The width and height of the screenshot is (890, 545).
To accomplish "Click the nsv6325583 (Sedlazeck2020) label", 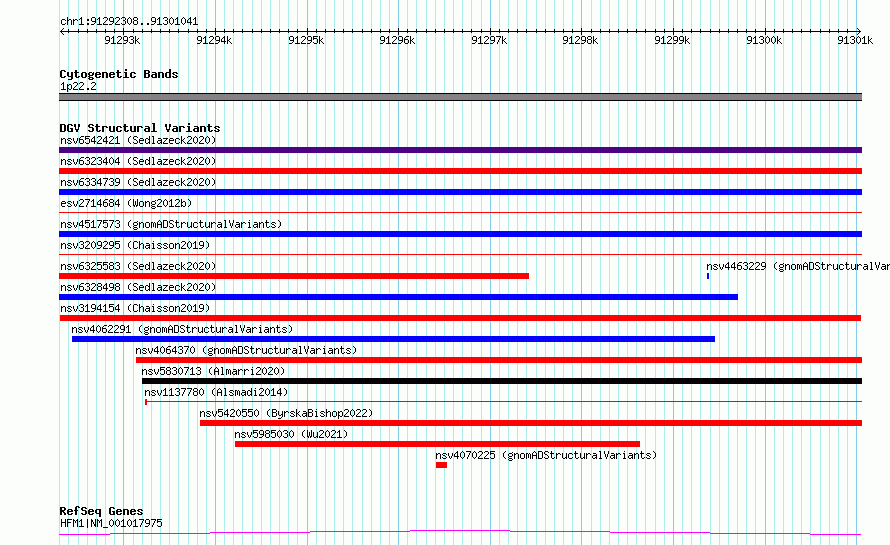I will point(138,266).
